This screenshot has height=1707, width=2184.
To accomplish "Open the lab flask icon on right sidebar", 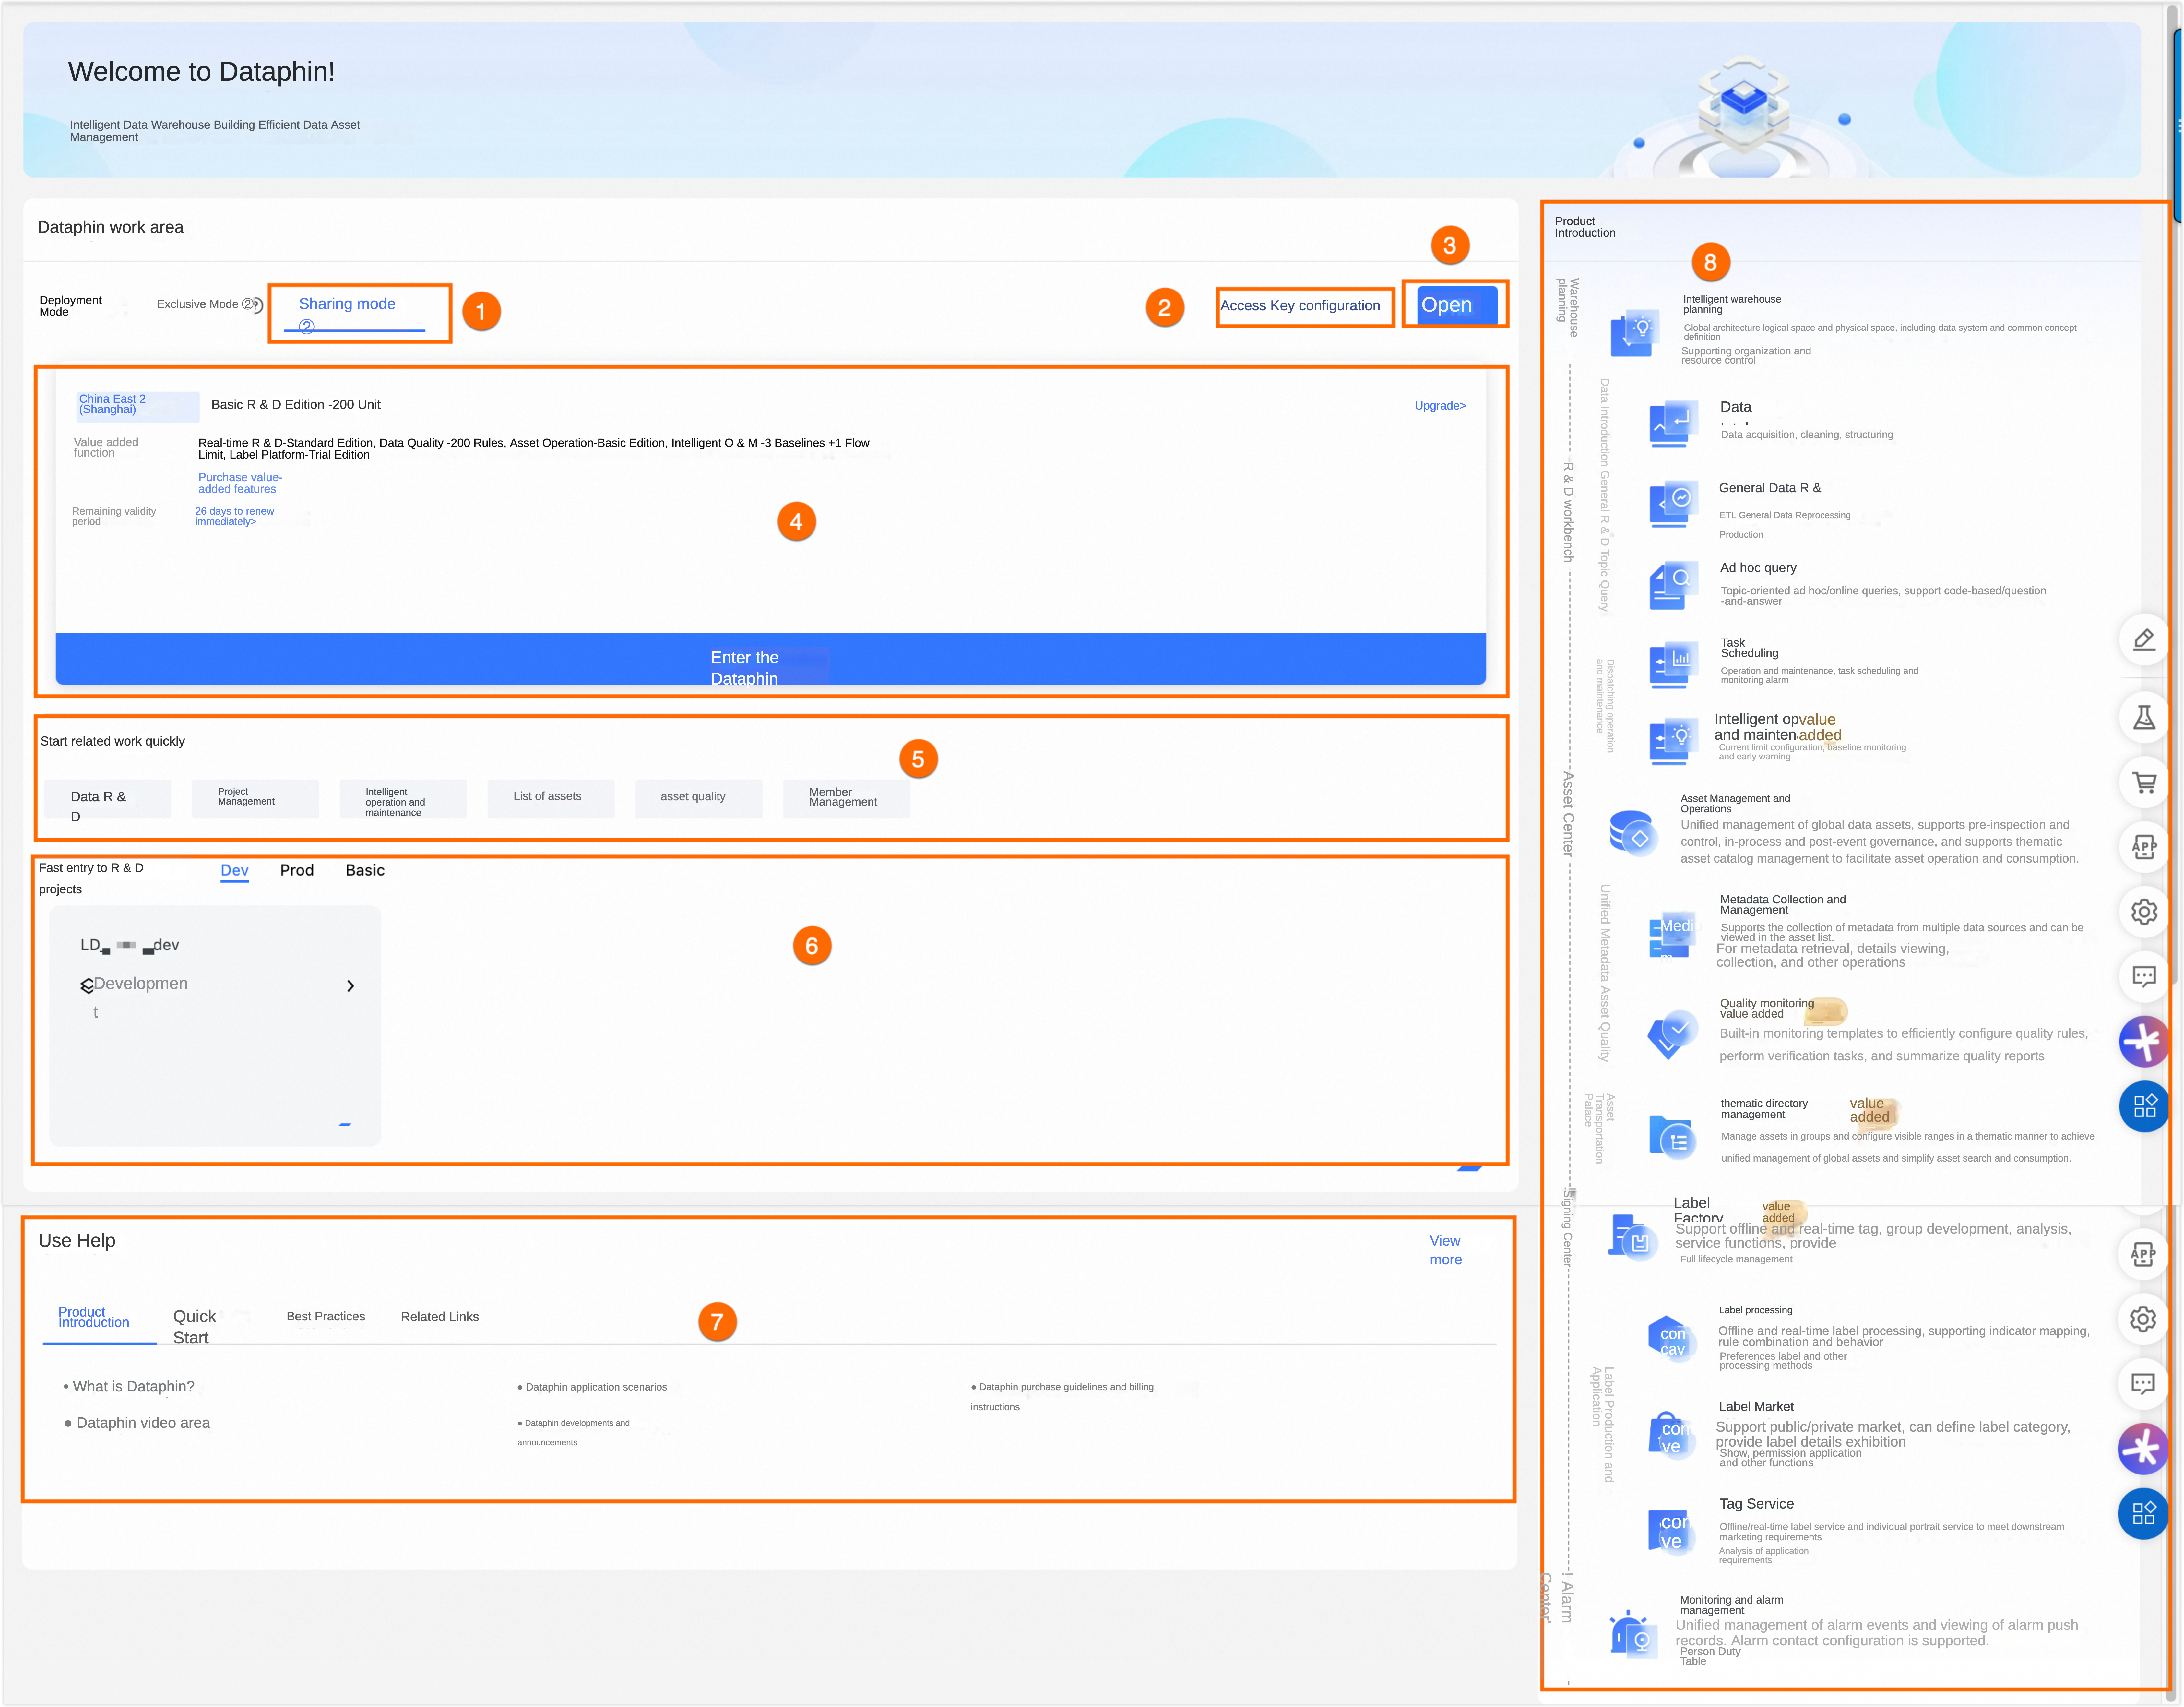I will click(2143, 717).
